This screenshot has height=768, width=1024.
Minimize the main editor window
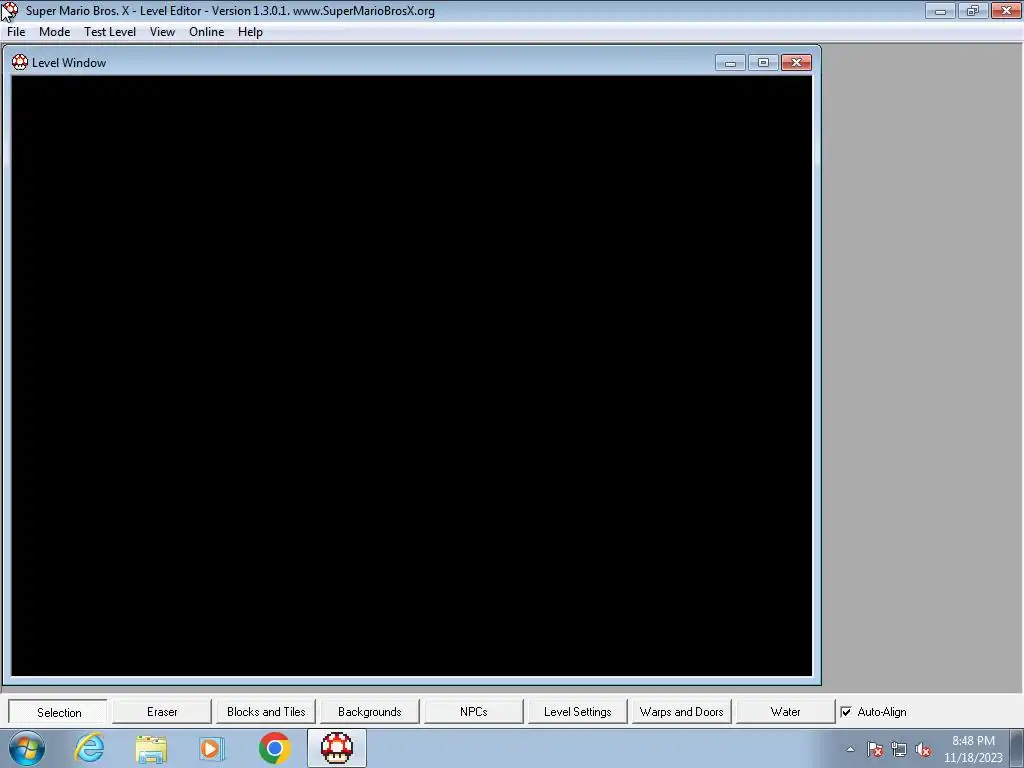pyautogui.click(x=940, y=10)
